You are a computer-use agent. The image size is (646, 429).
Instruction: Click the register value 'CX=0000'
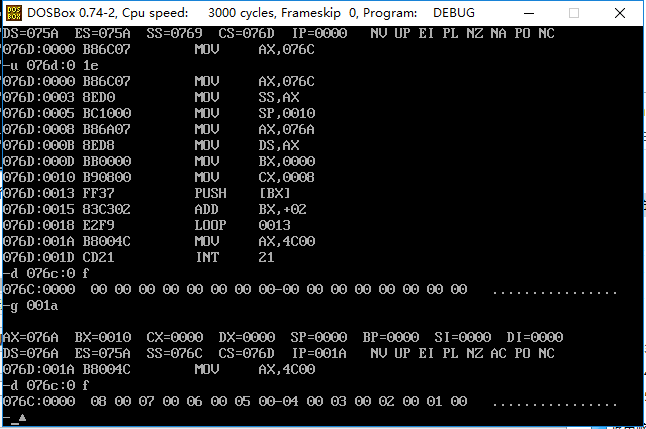click(x=175, y=338)
